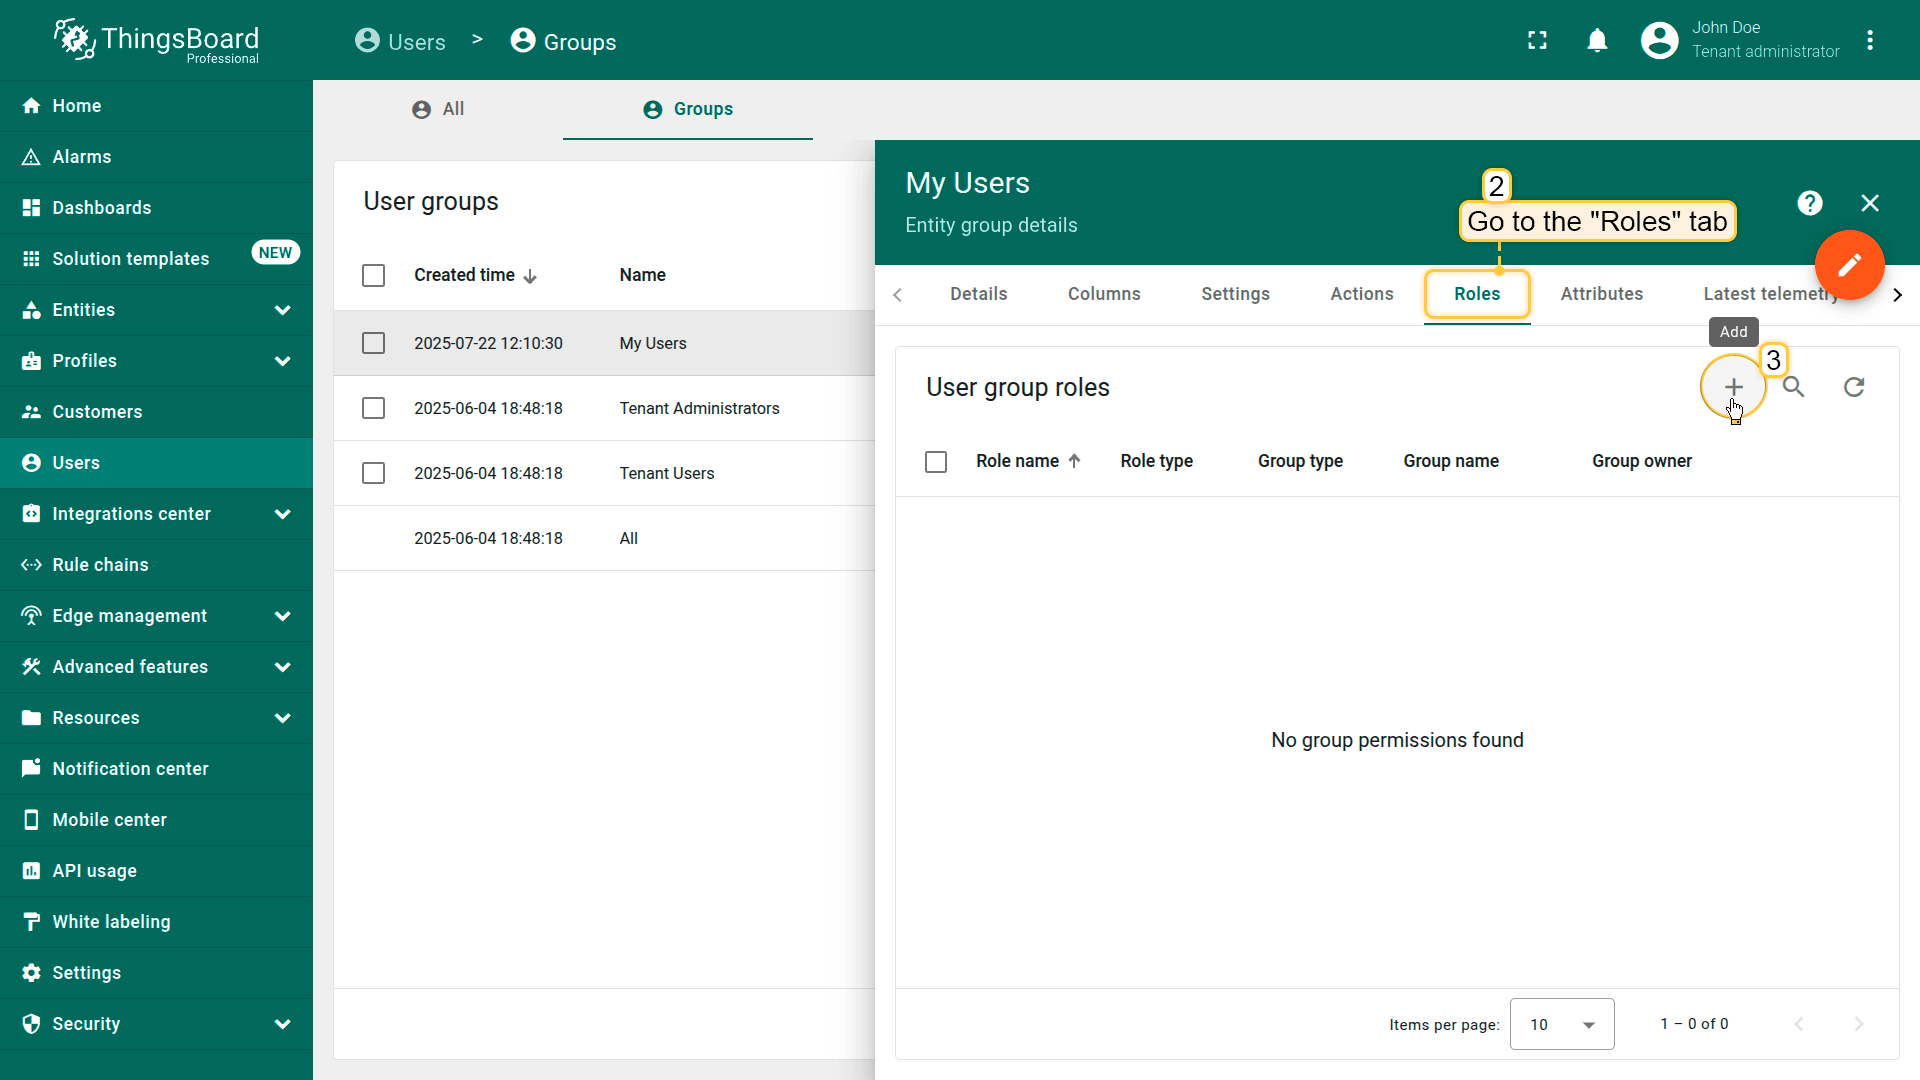Refresh the user group roles list
This screenshot has height=1080, width=1920.
pos(1854,387)
